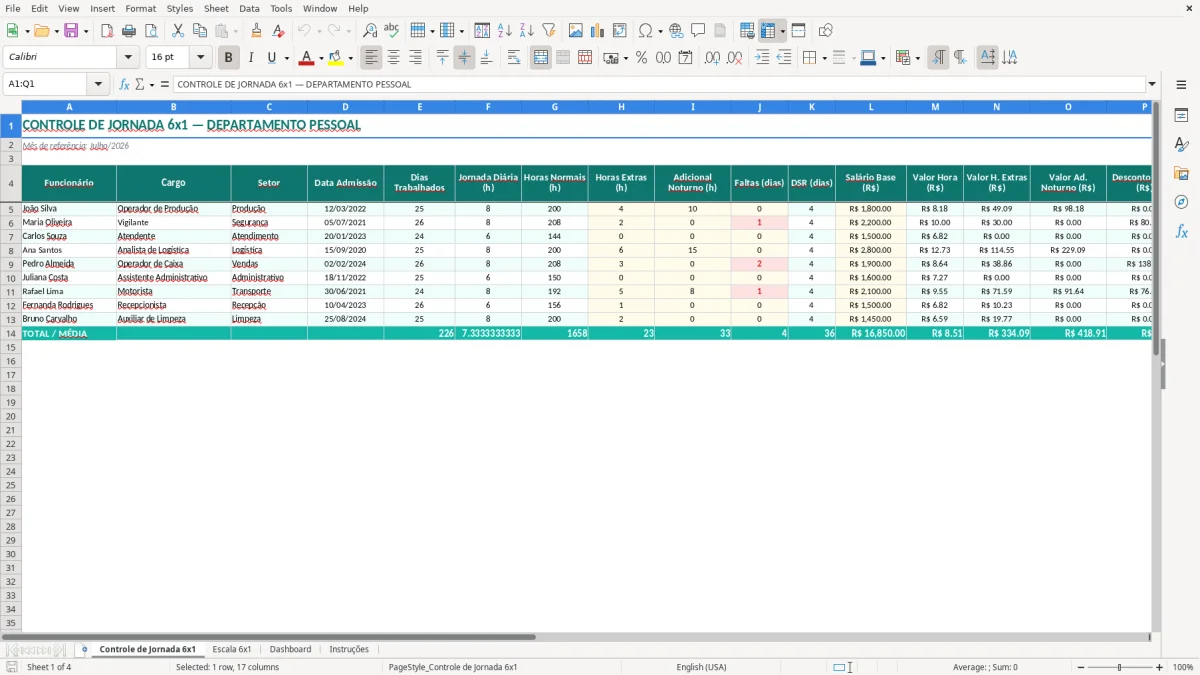Select column H header
Viewport: 1200px width, 675px height.
point(621,106)
